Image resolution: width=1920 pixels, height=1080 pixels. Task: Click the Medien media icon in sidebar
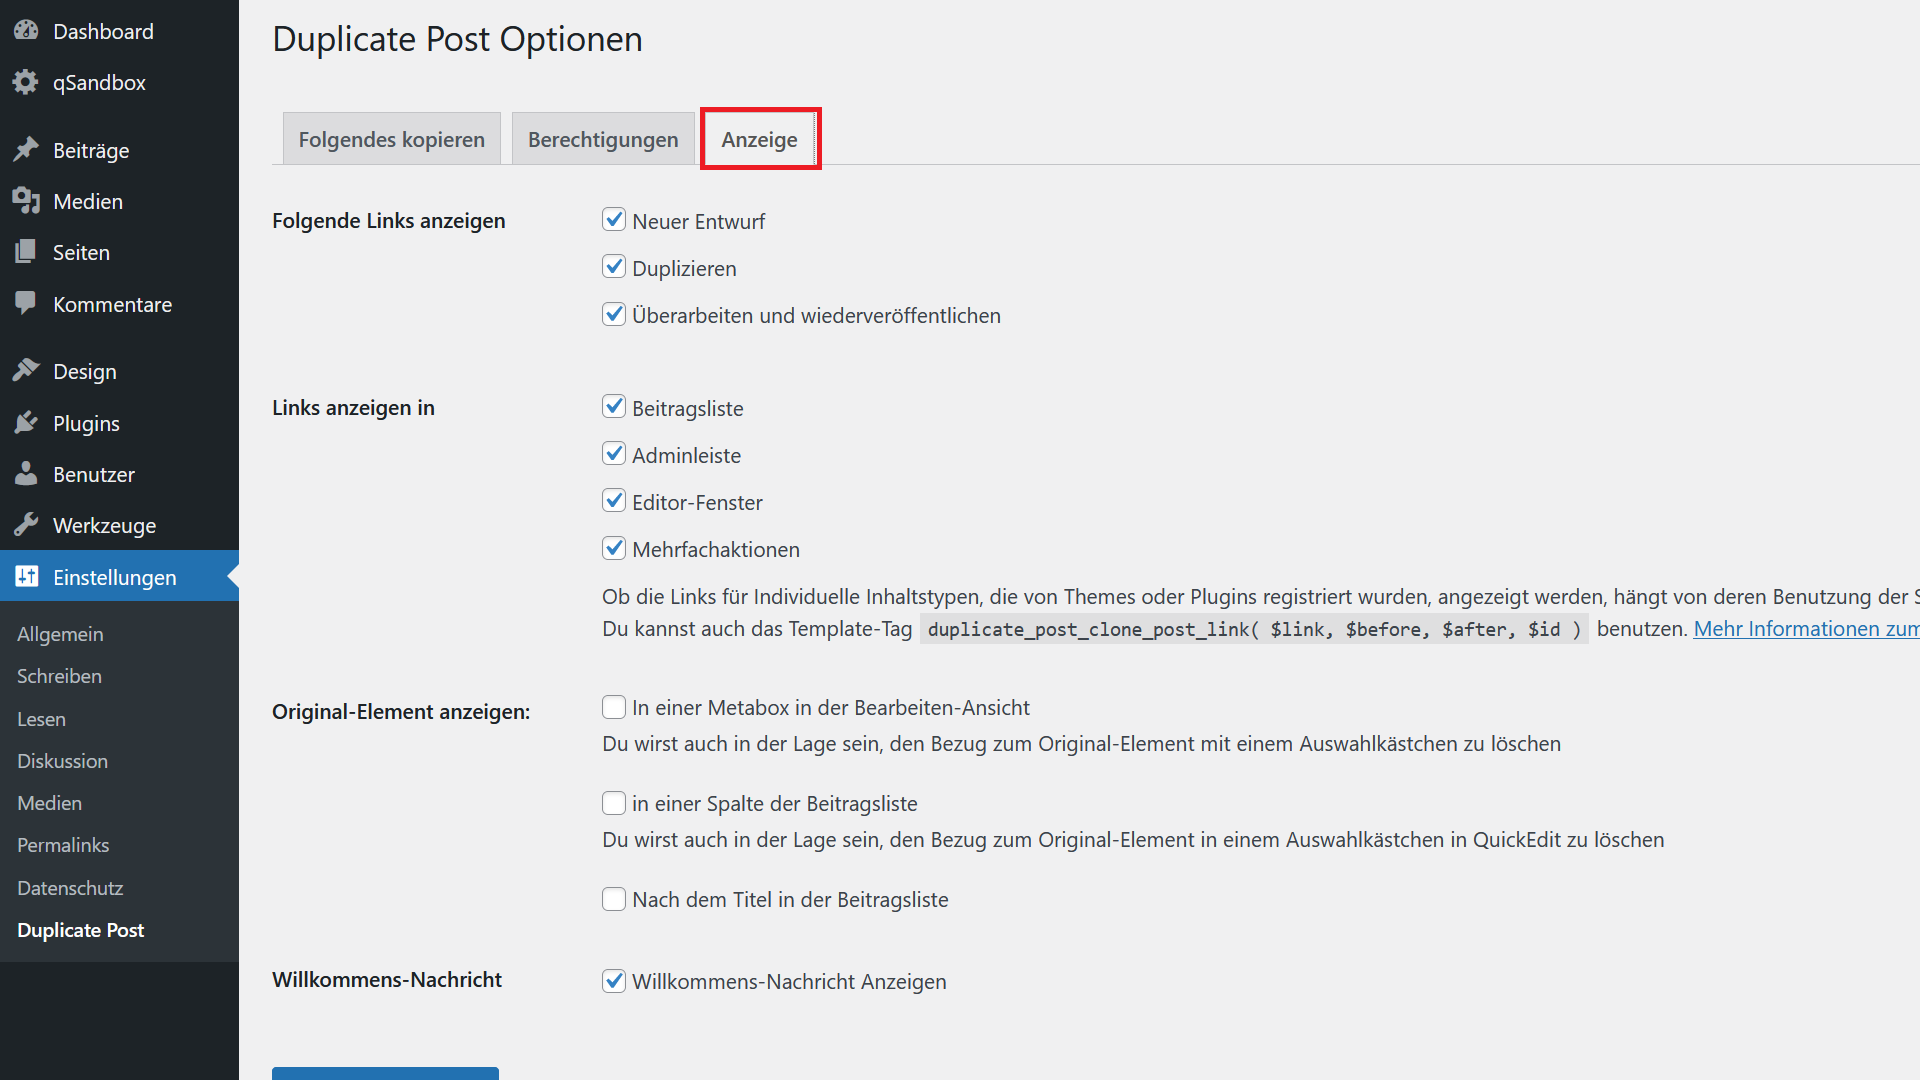tap(26, 201)
